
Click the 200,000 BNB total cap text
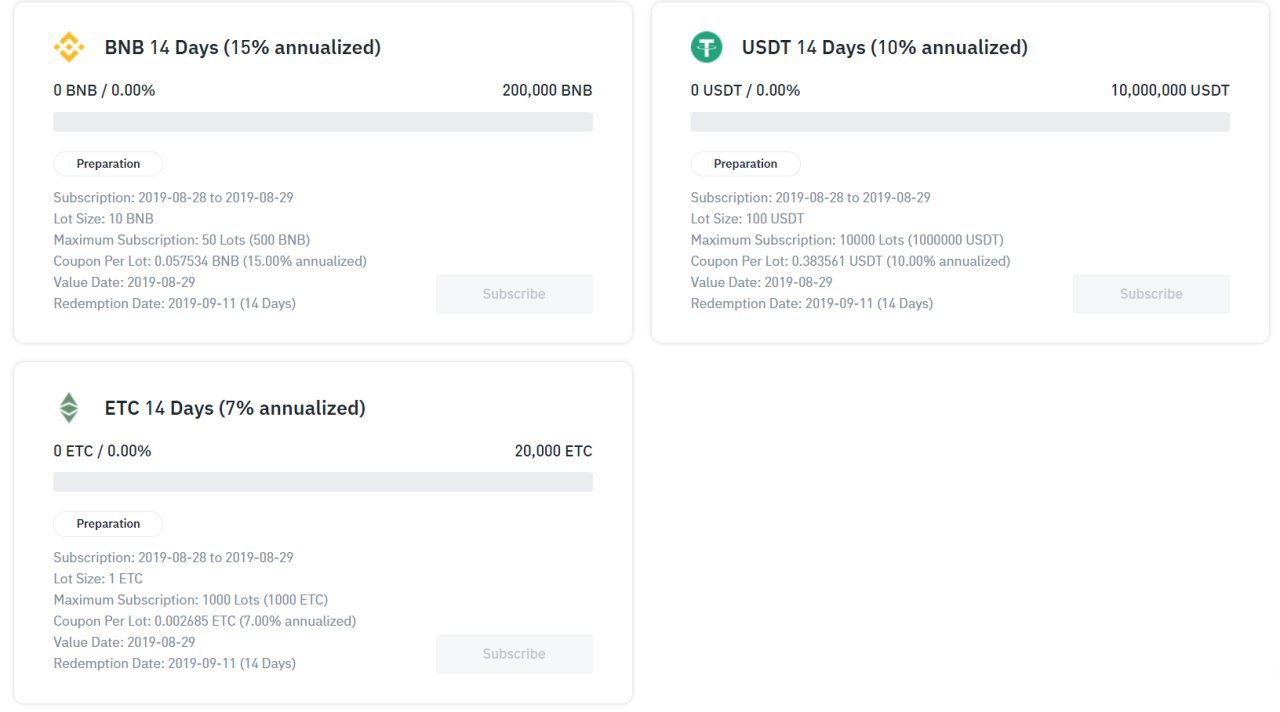point(547,90)
